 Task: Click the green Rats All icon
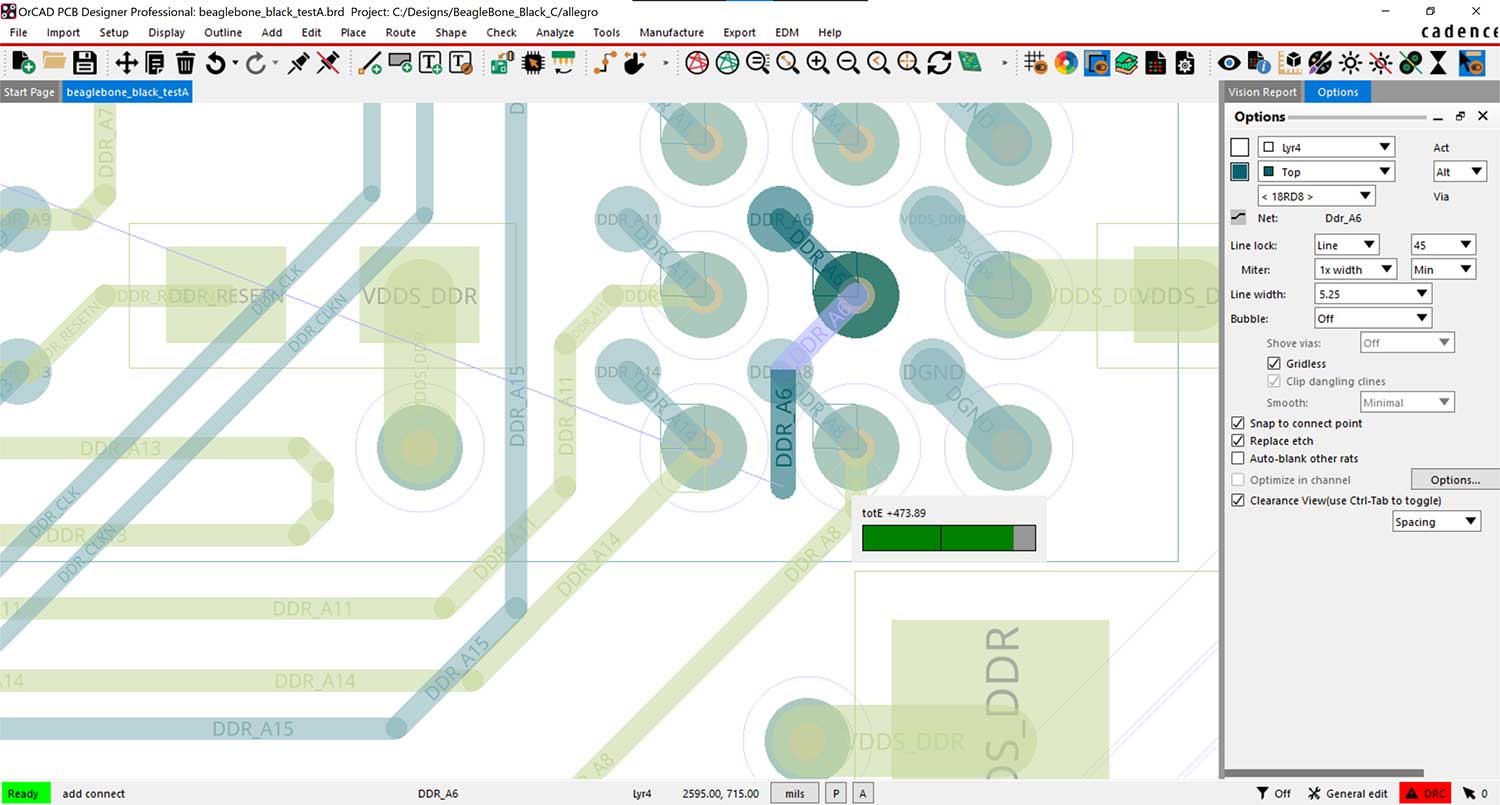click(x=727, y=63)
